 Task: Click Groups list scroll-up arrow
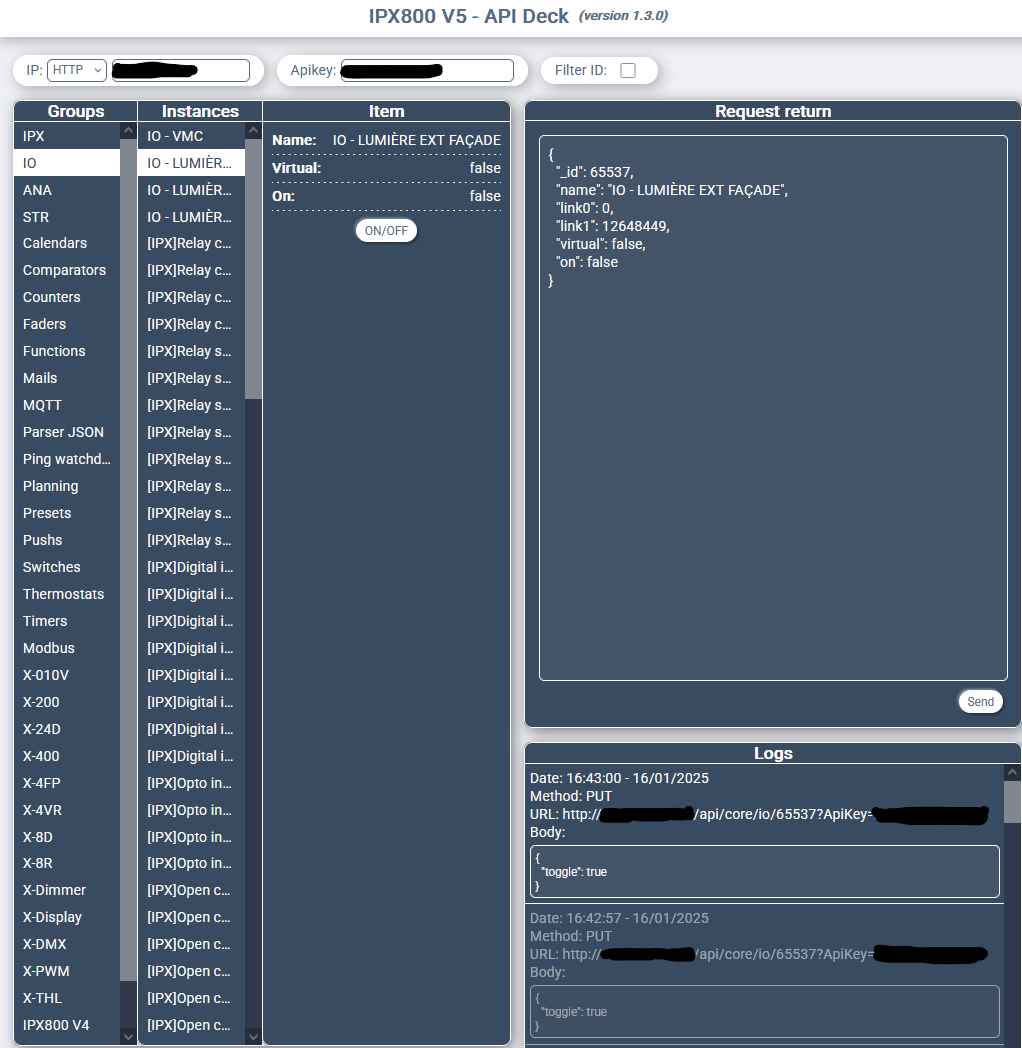(128, 131)
